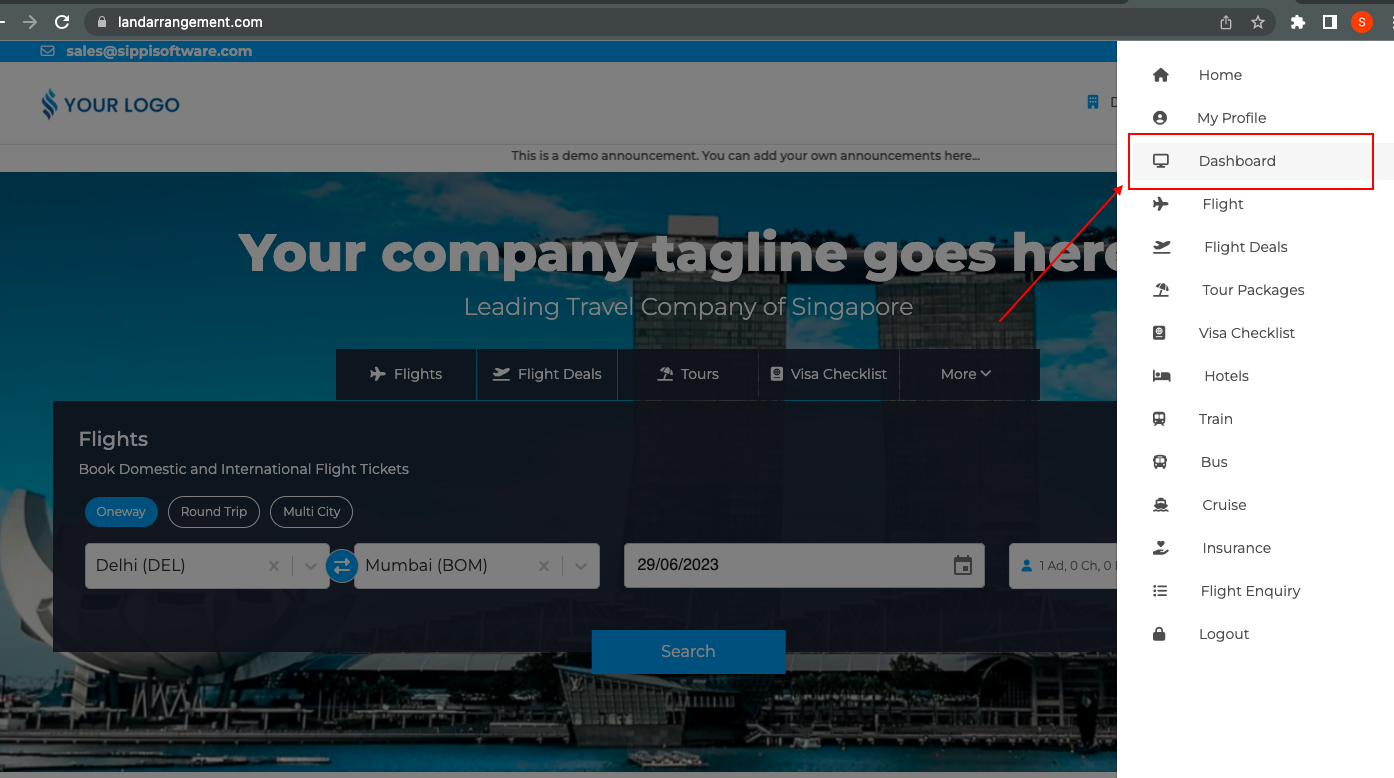Screen dimensions: 1394x778
Task: Clear the Delhi (DEL) selection with X
Action: [274, 566]
